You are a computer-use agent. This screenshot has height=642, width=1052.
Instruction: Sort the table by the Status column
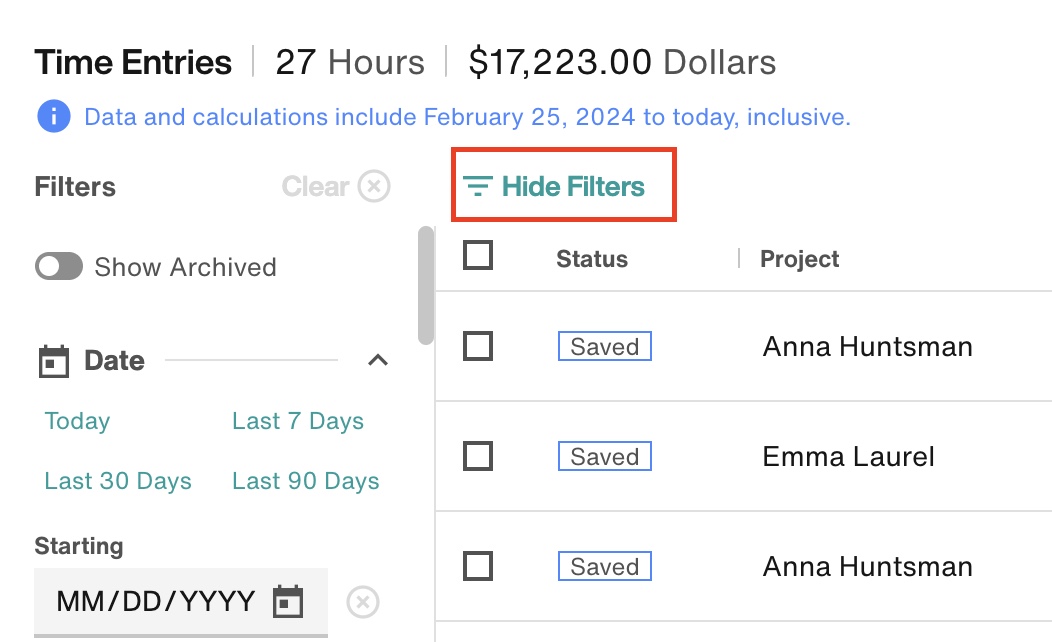tap(591, 258)
